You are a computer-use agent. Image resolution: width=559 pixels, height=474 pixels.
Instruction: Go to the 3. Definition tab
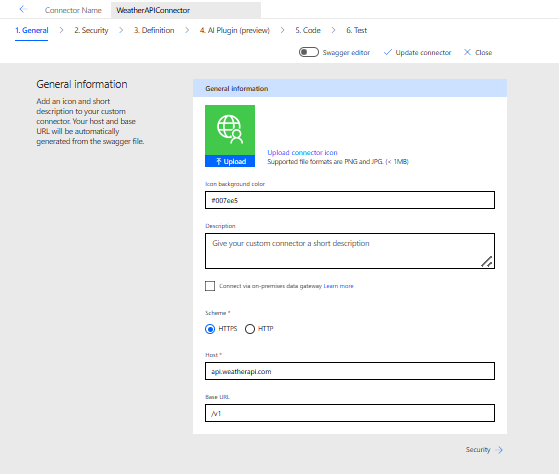154,30
